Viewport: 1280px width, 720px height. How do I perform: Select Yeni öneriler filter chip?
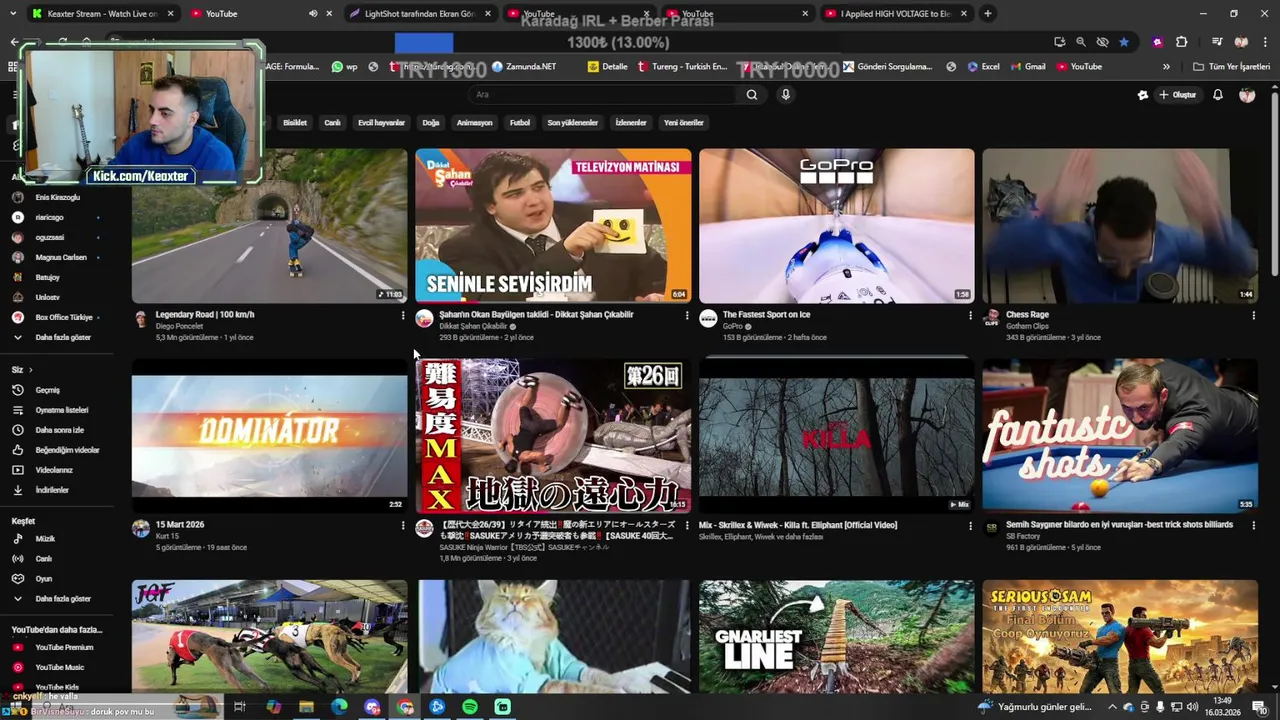pos(684,123)
